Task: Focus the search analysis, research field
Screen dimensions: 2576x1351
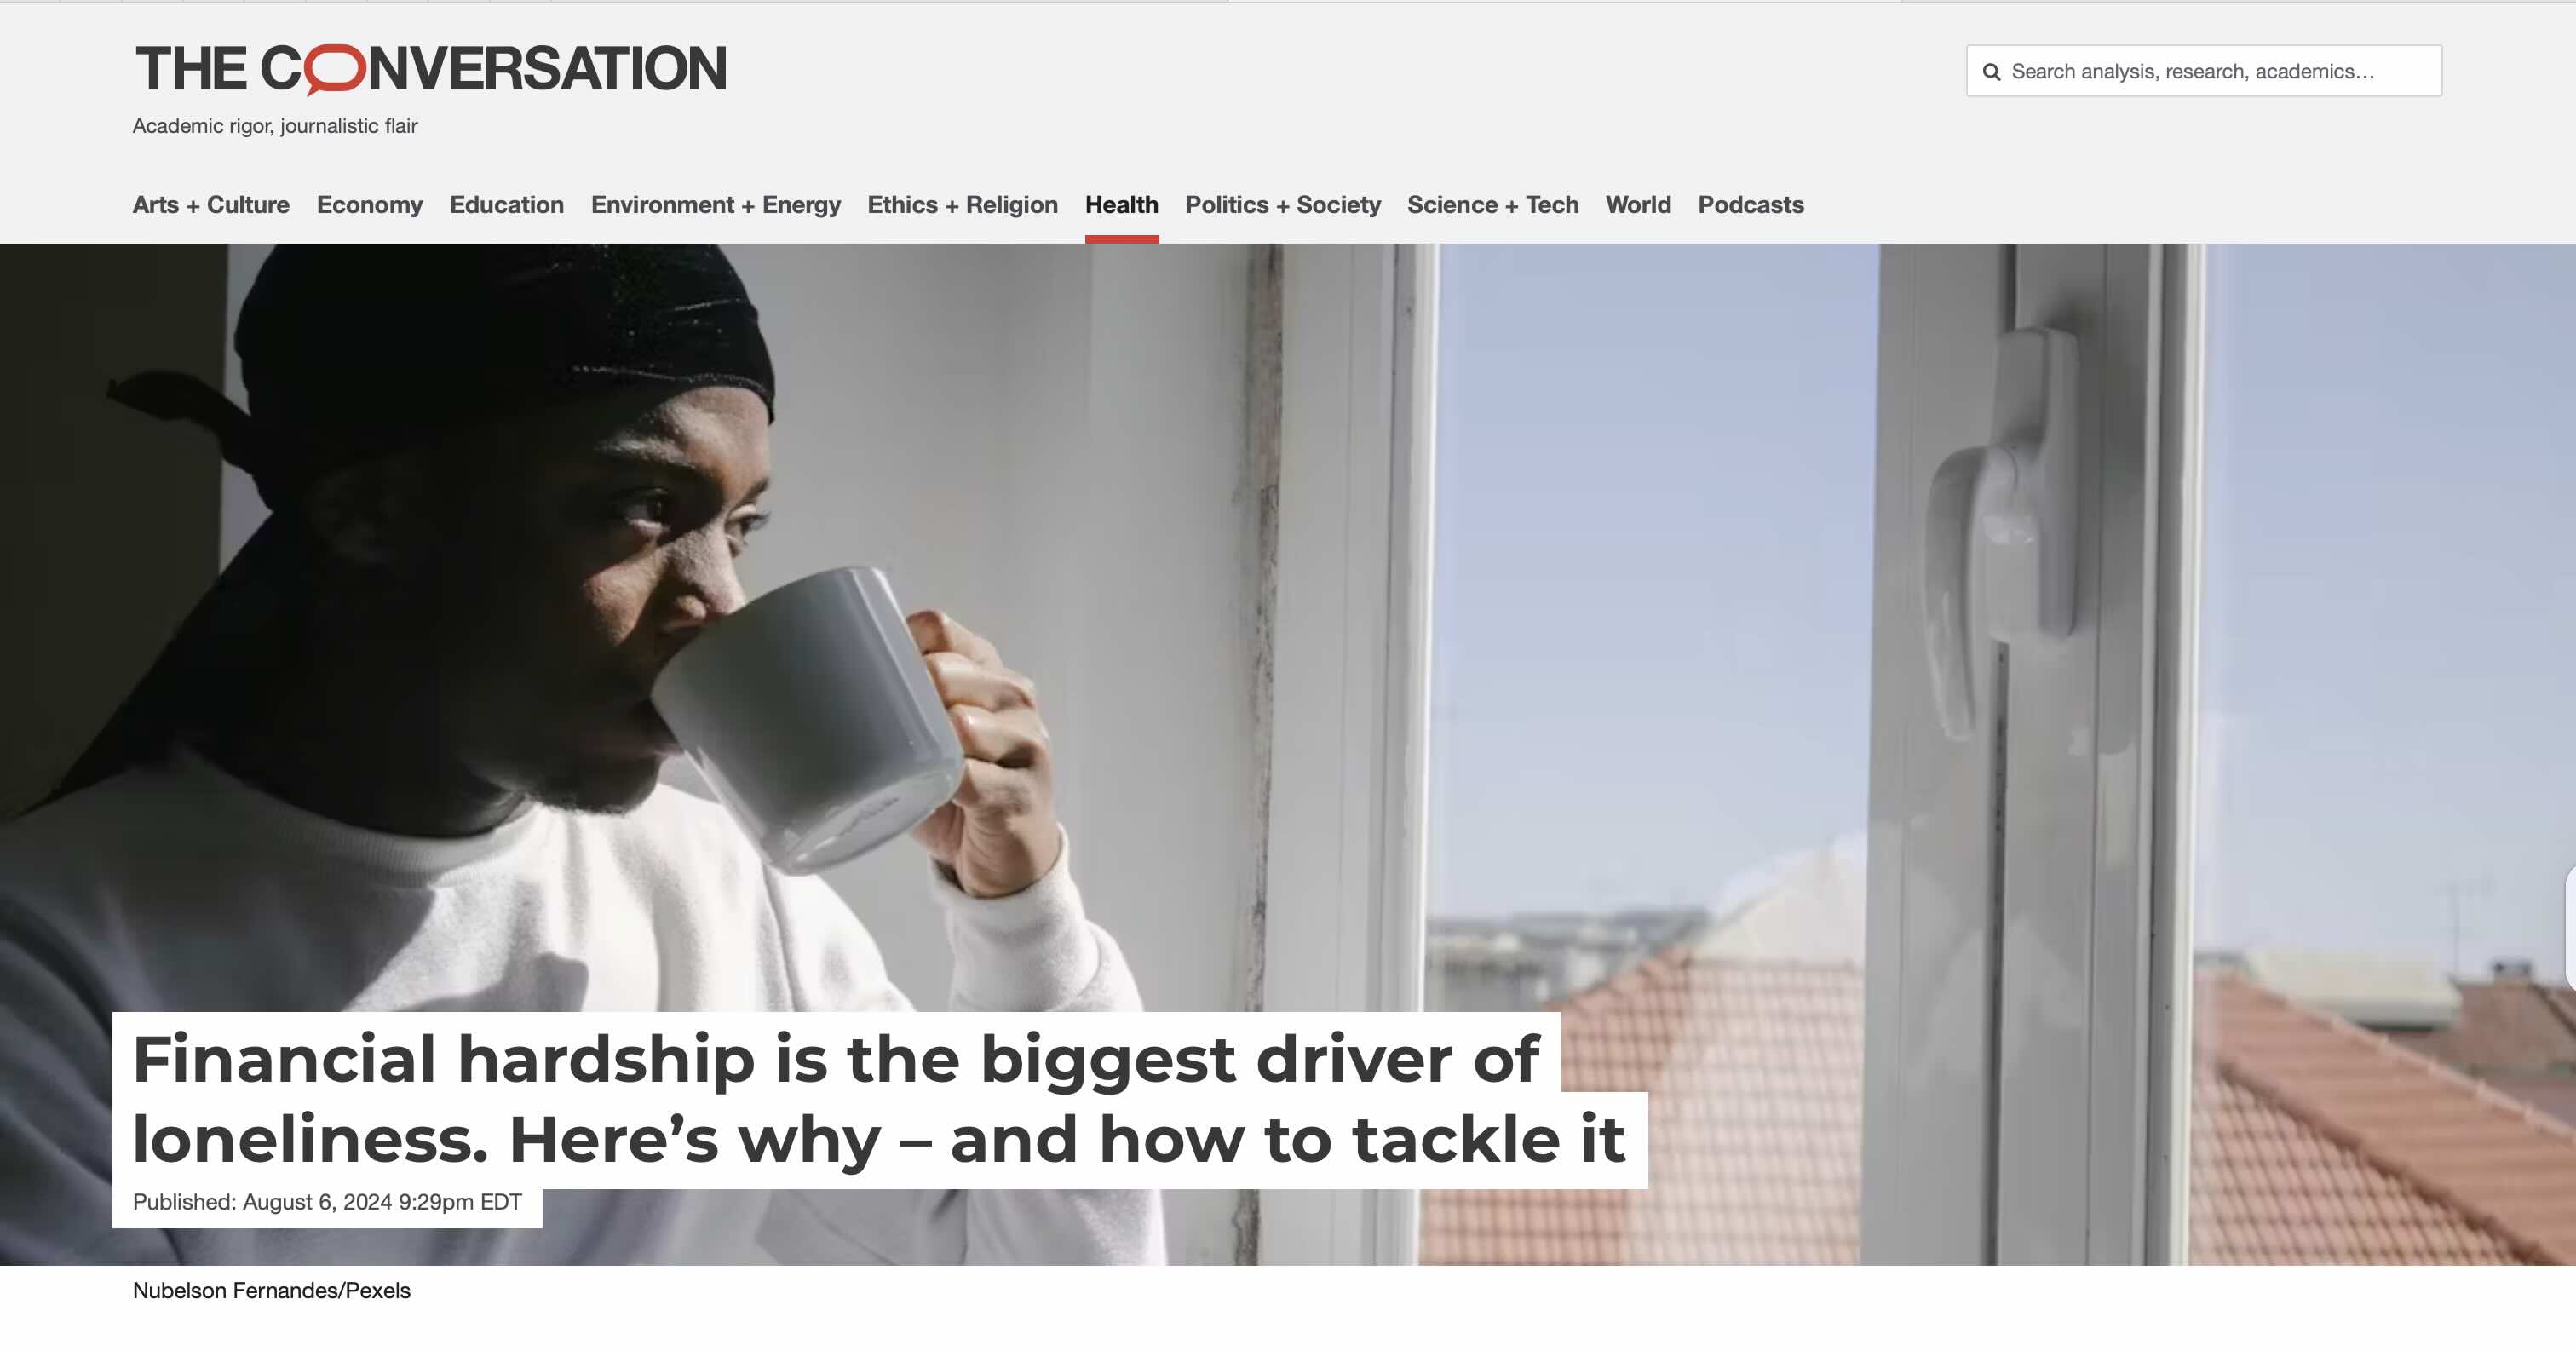Action: [2204, 71]
